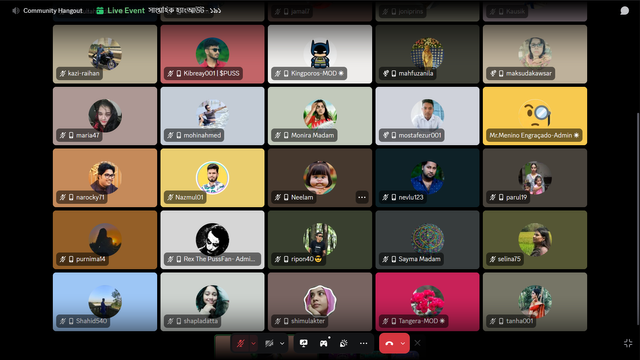The height and width of the screenshot is (360, 640).
Task: Launch an activity with the game controller icon
Action: 324,343
